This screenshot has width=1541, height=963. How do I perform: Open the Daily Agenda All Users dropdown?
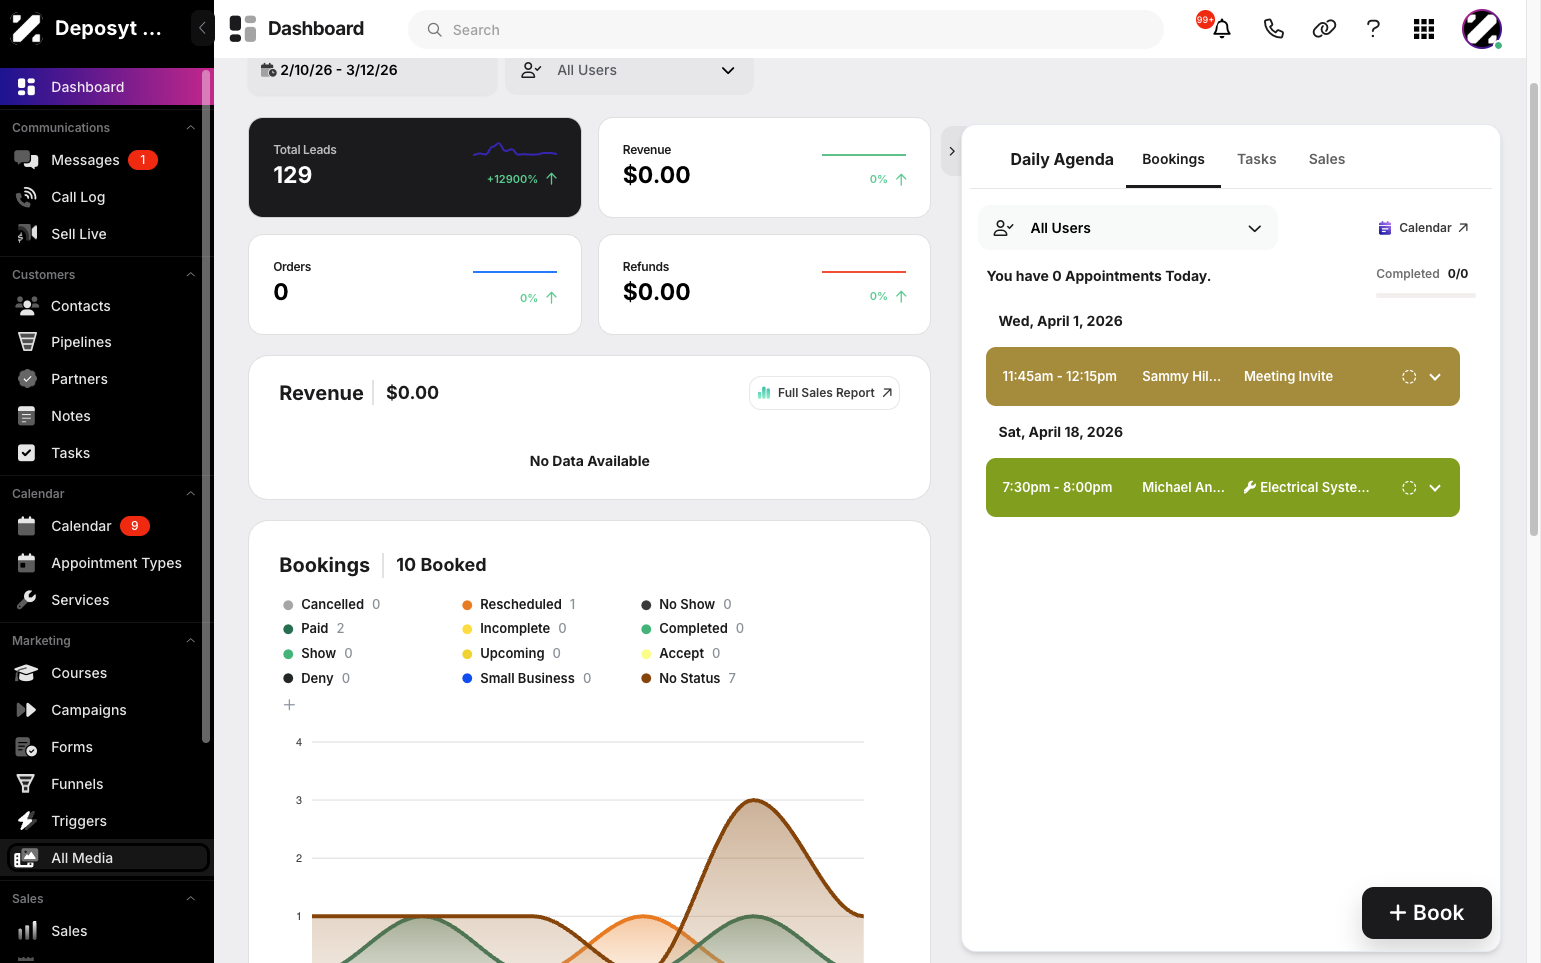point(1128,228)
